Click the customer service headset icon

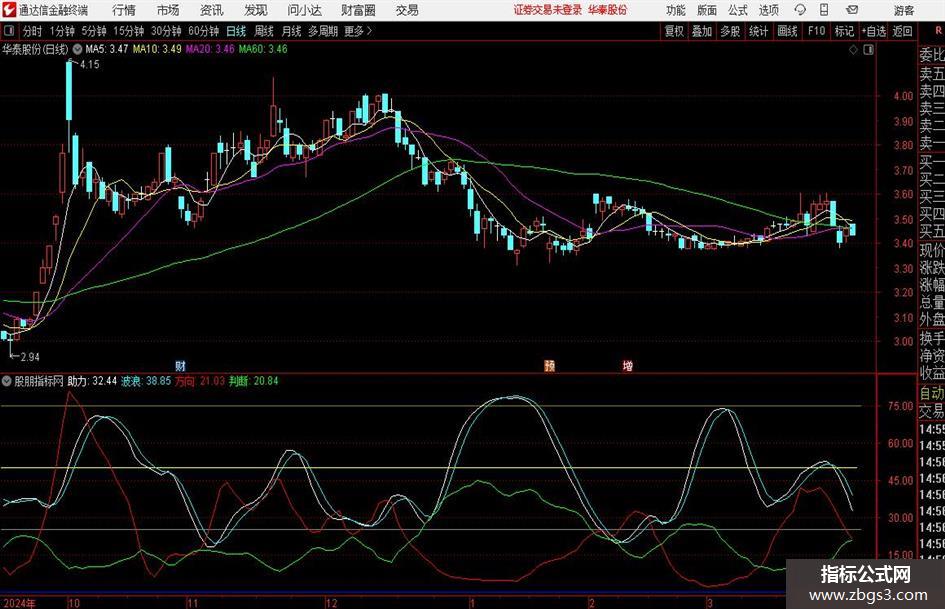800,10
